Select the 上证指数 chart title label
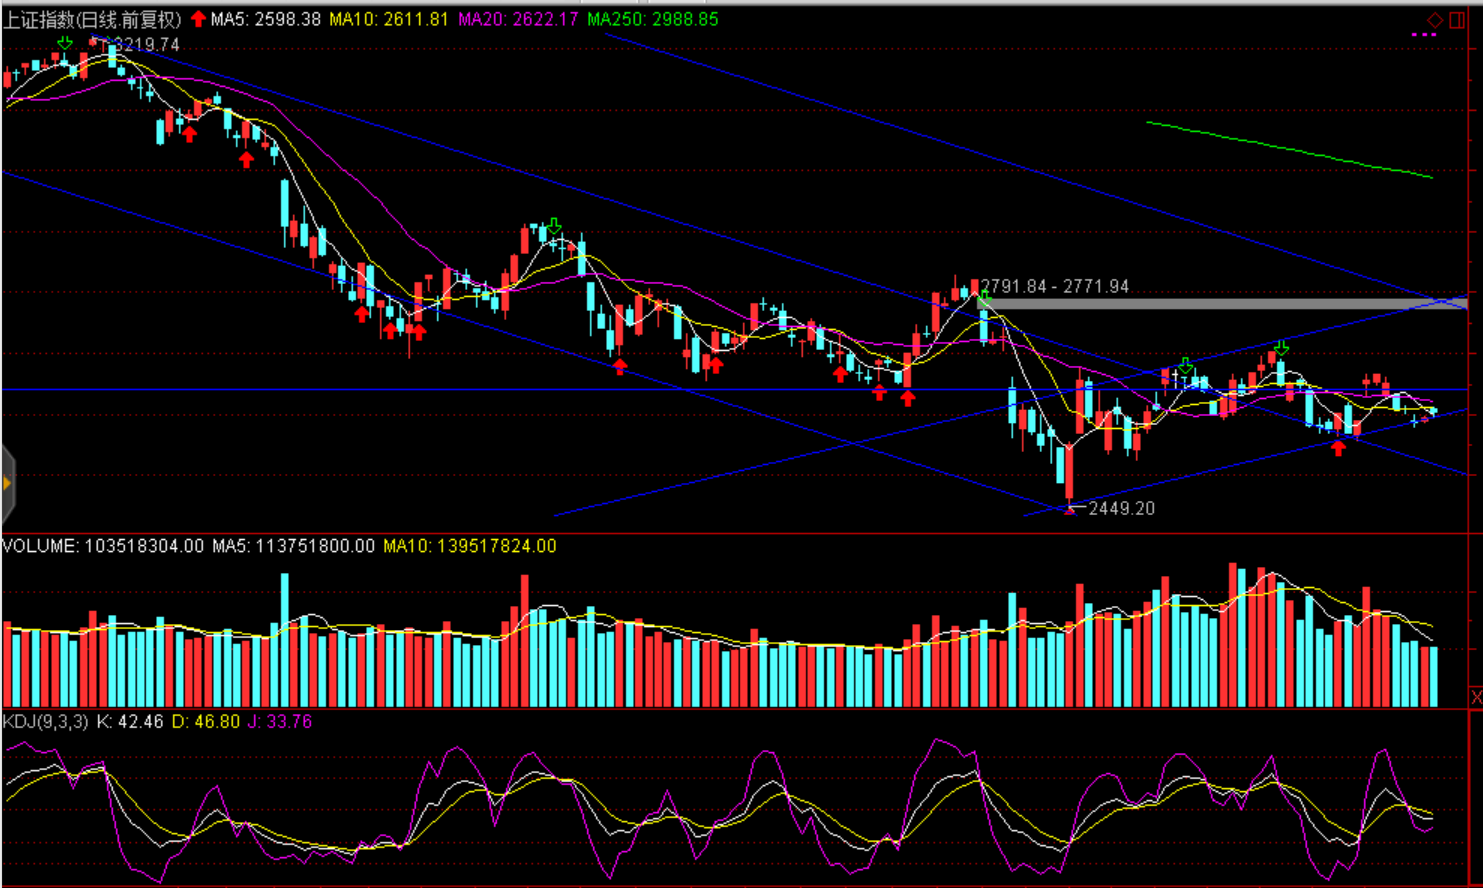The width and height of the screenshot is (1483, 888). [92, 19]
